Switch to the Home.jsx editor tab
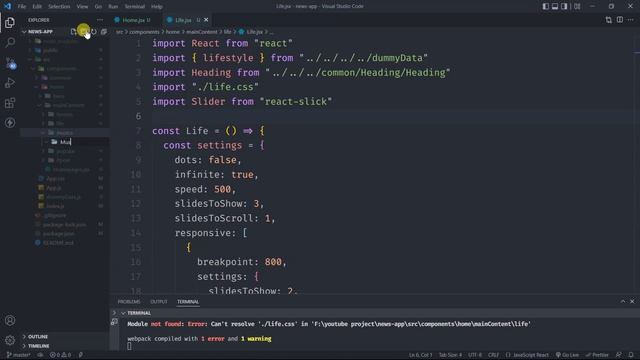Screen dimensions: 640x360 pos(132,20)
